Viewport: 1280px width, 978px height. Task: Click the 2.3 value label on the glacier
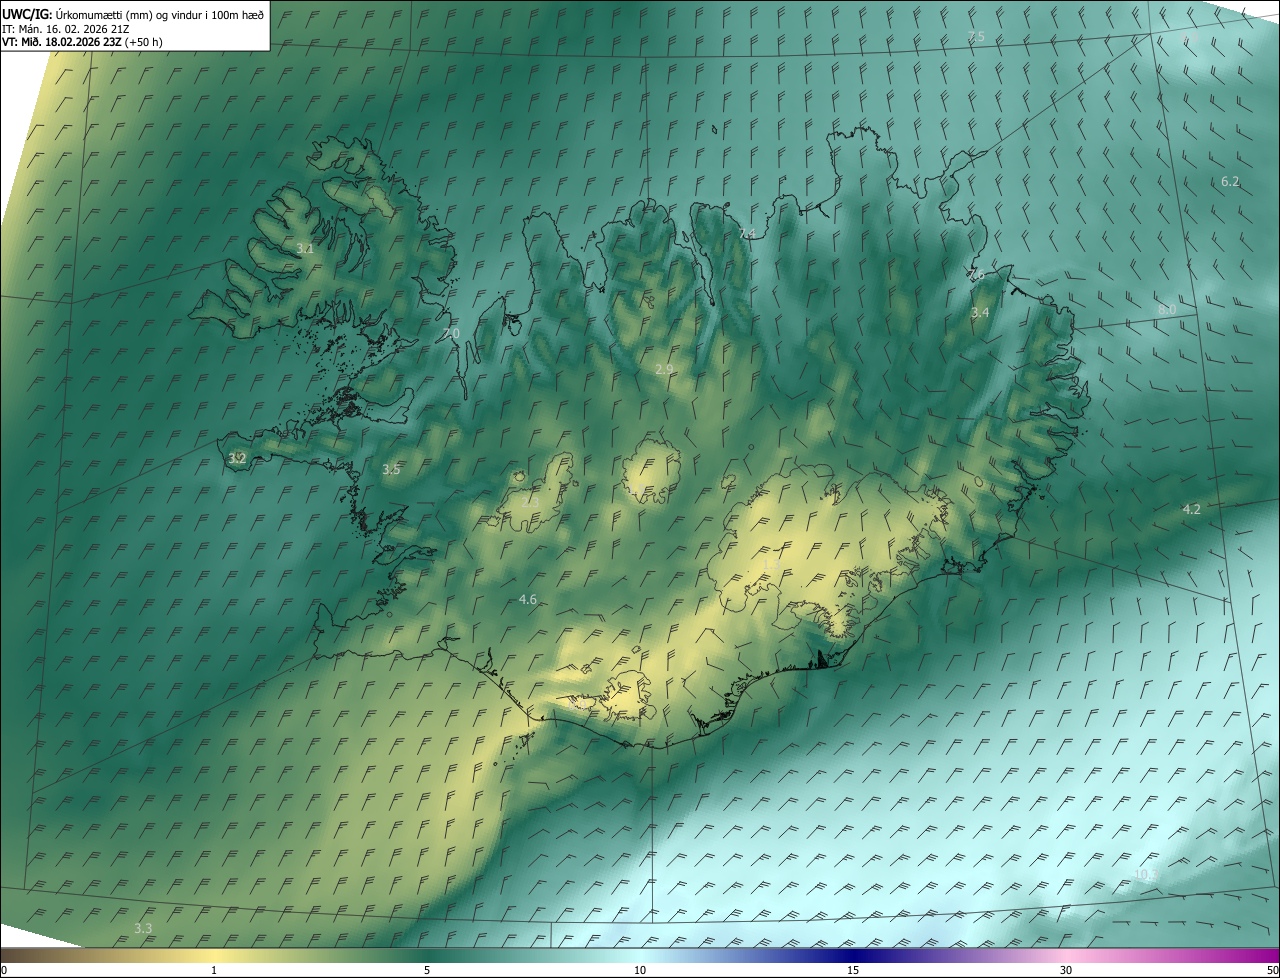(530, 501)
